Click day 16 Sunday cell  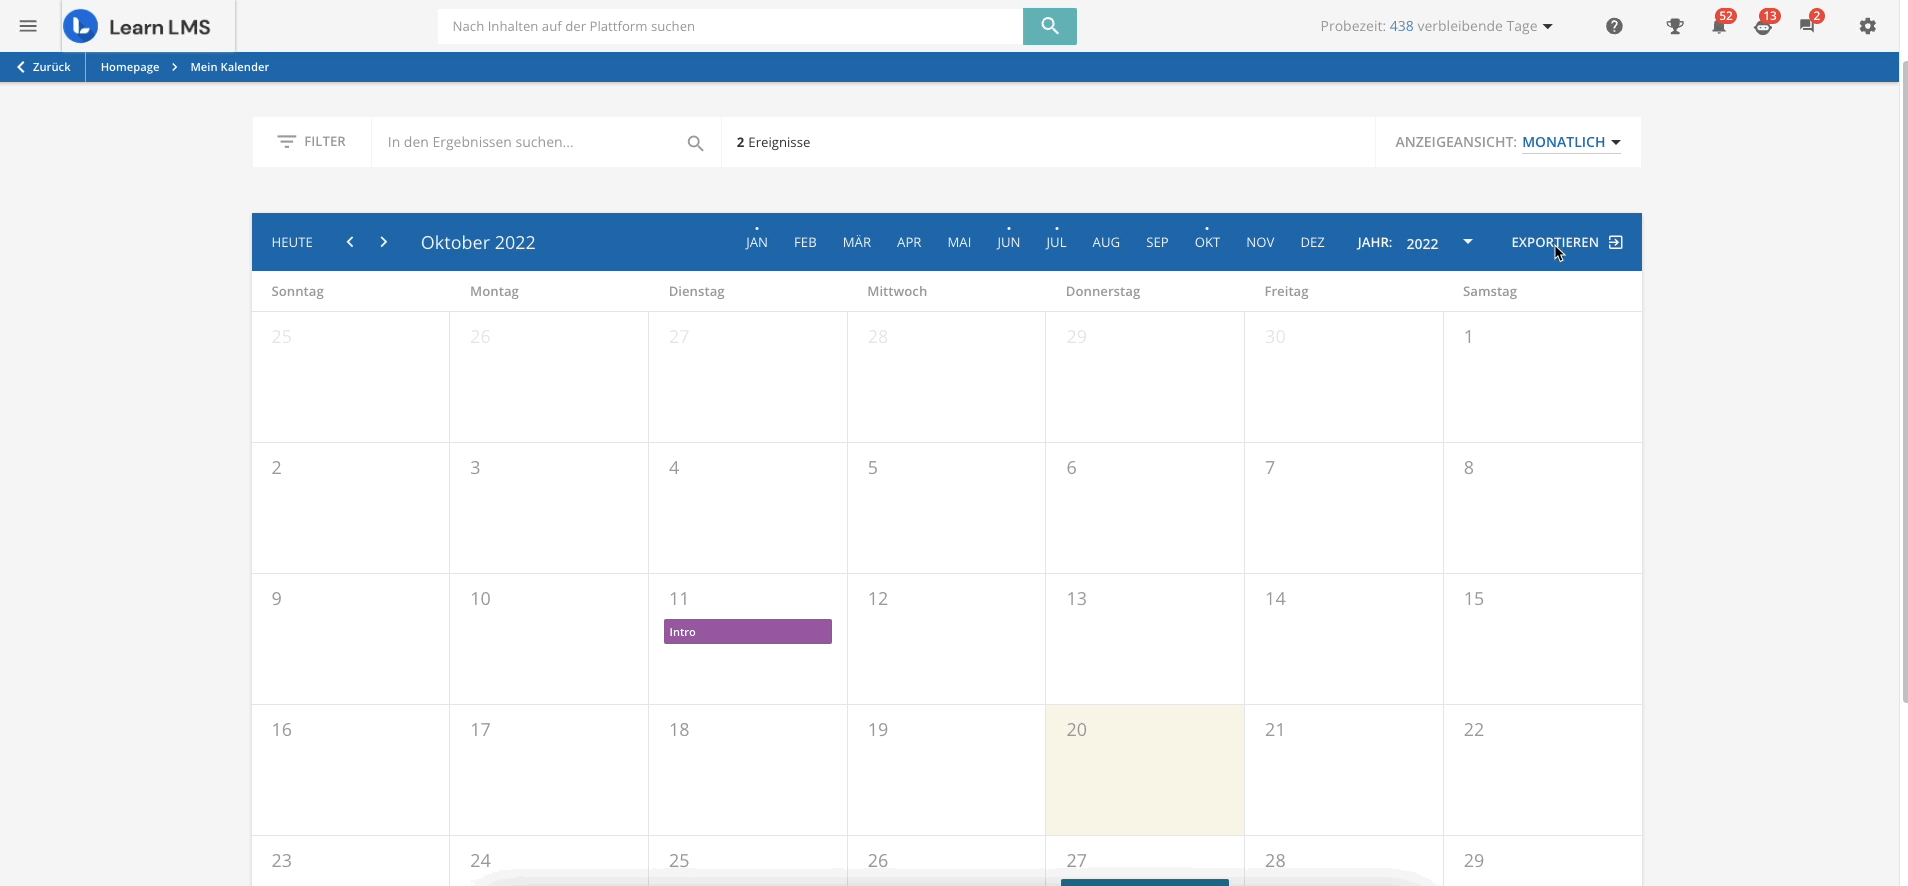(x=351, y=770)
